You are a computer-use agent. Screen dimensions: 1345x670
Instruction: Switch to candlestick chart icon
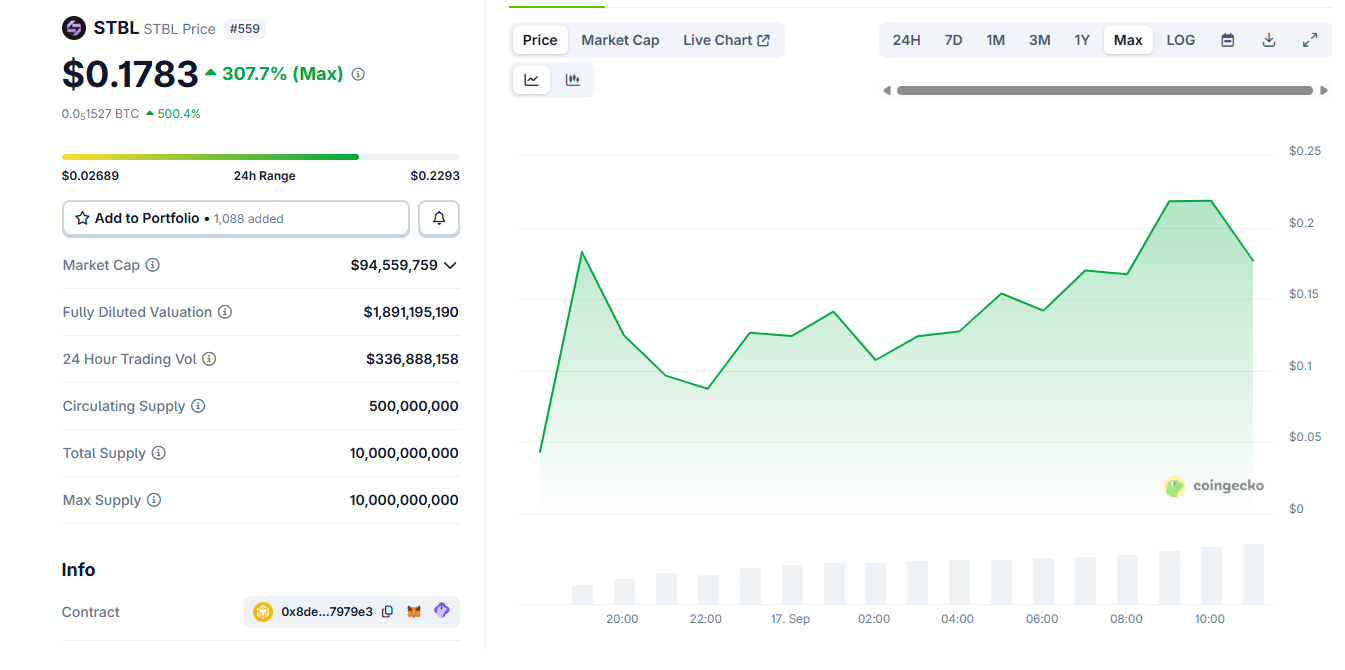(572, 80)
